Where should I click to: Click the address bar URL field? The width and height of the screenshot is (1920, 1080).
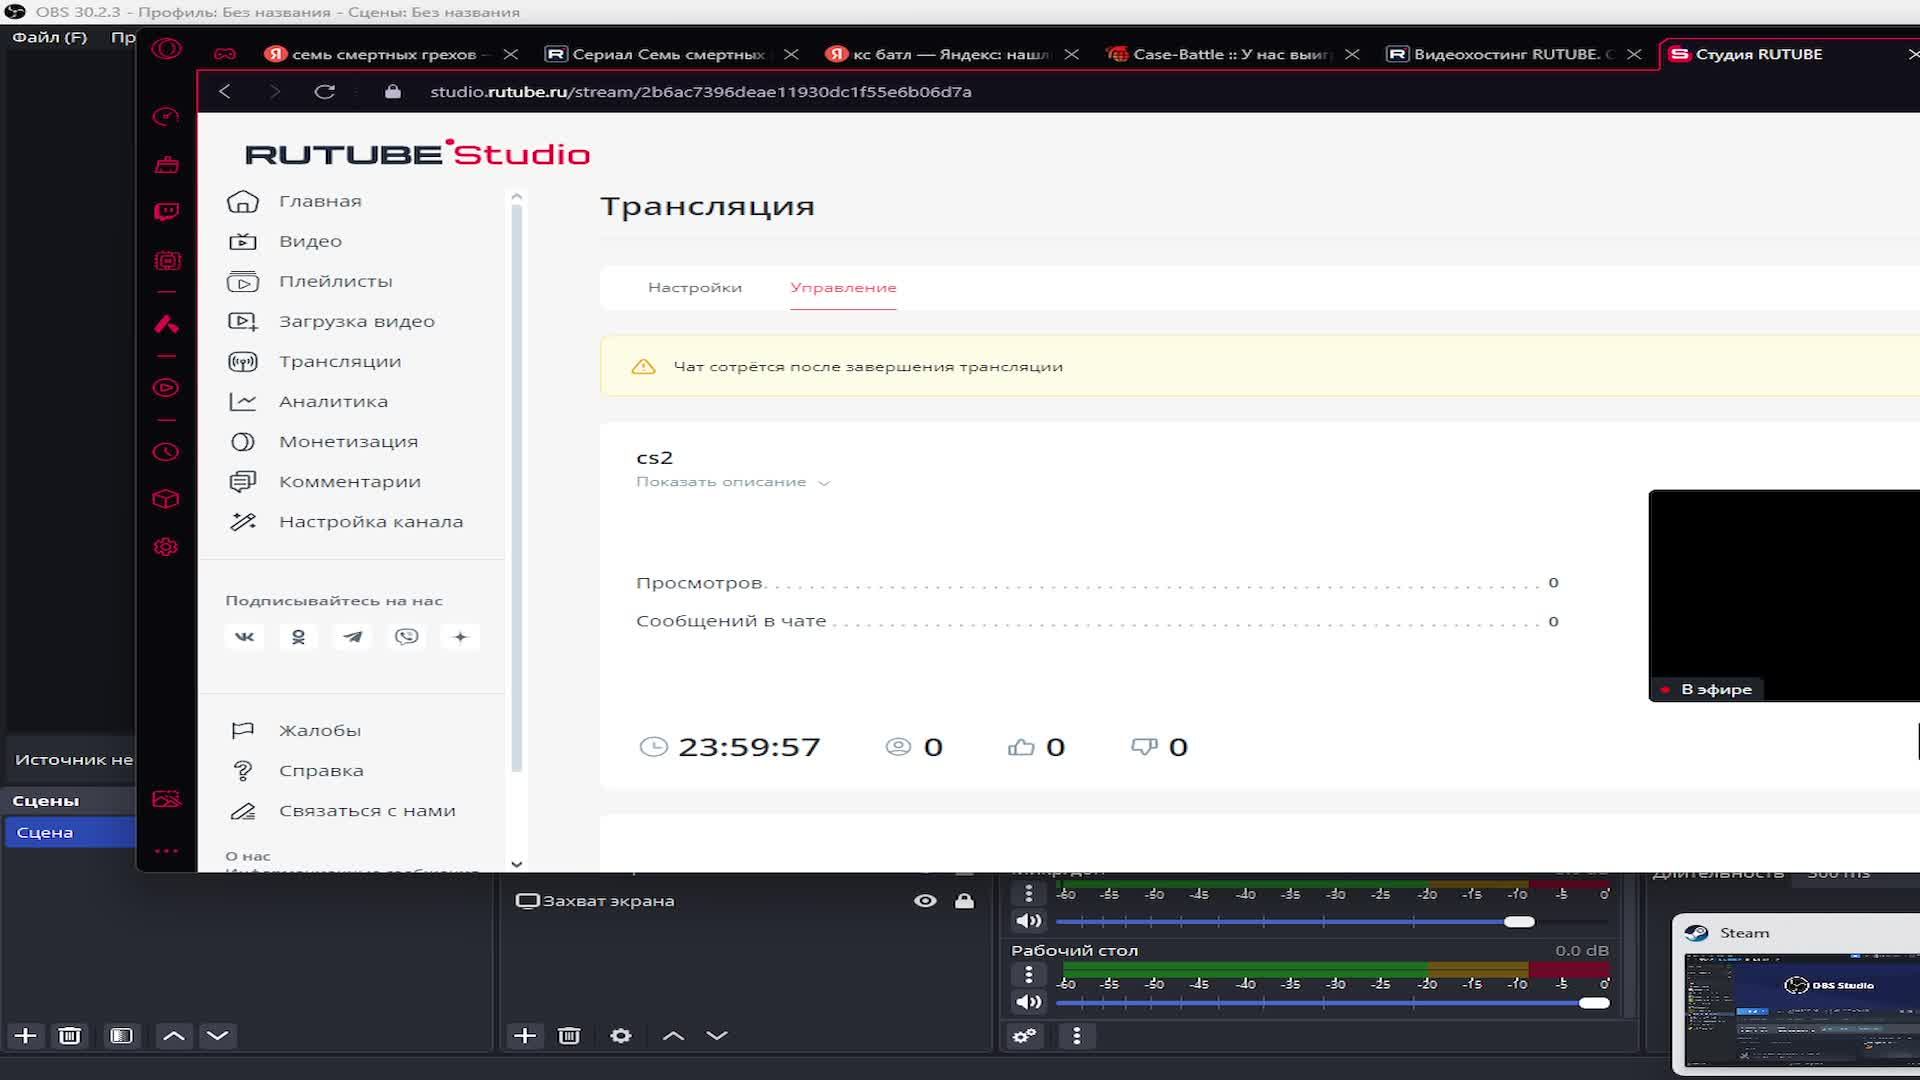[x=700, y=91]
